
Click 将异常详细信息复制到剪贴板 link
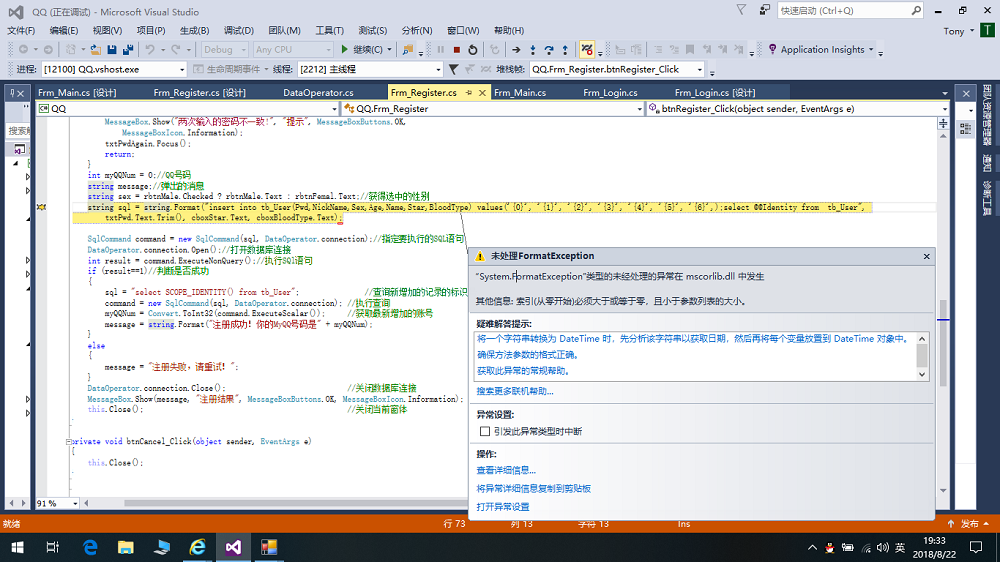(x=534, y=489)
